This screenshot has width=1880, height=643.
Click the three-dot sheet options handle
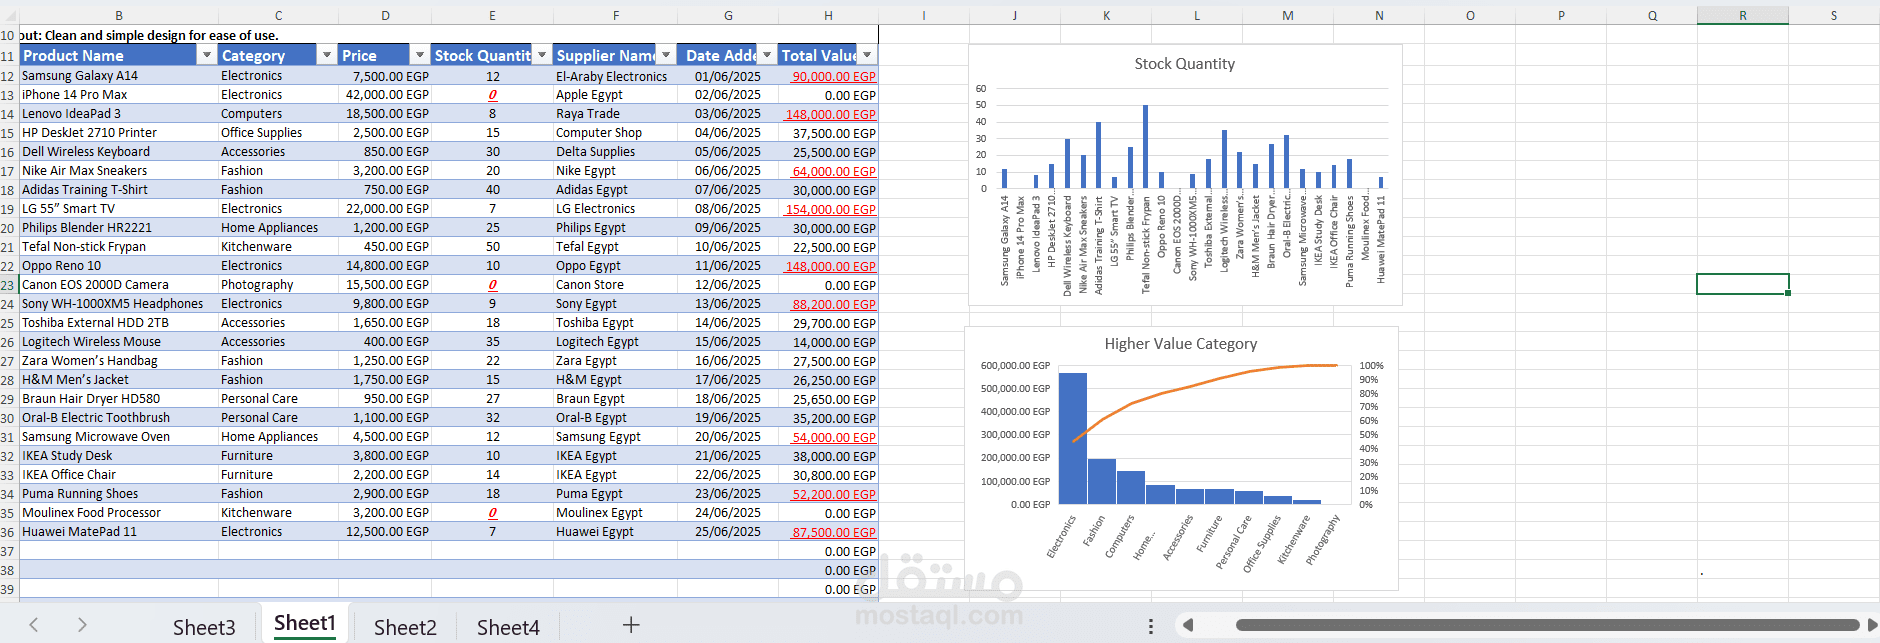[x=1150, y=626]
